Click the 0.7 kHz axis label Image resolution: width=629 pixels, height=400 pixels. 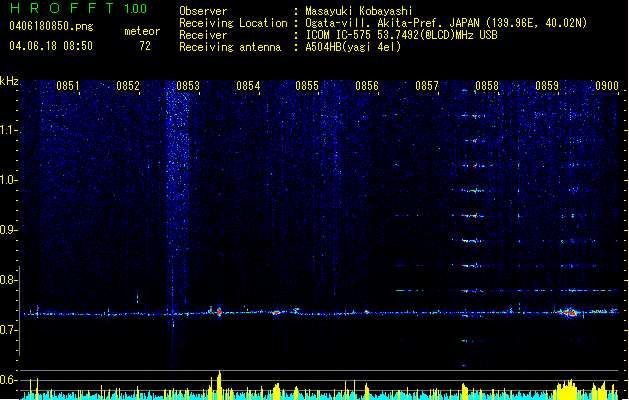(x=8, y=330)
